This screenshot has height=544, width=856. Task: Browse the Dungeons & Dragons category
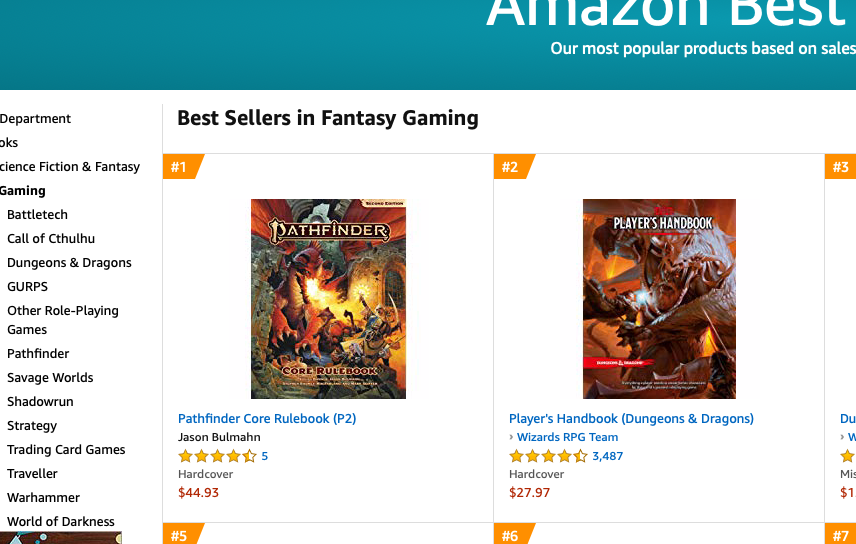69,262
